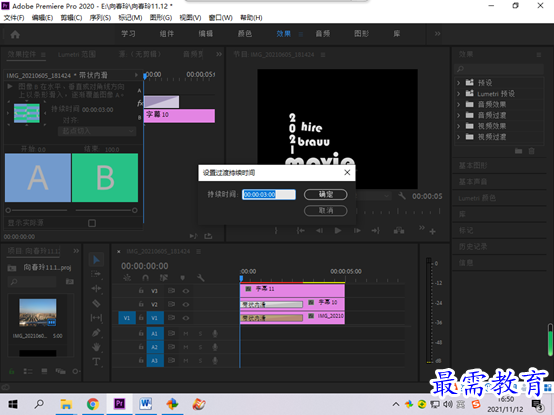Click new bin folder icon in Effects panel
Viewport: 554px width, 415px height.
click(518, 151)
